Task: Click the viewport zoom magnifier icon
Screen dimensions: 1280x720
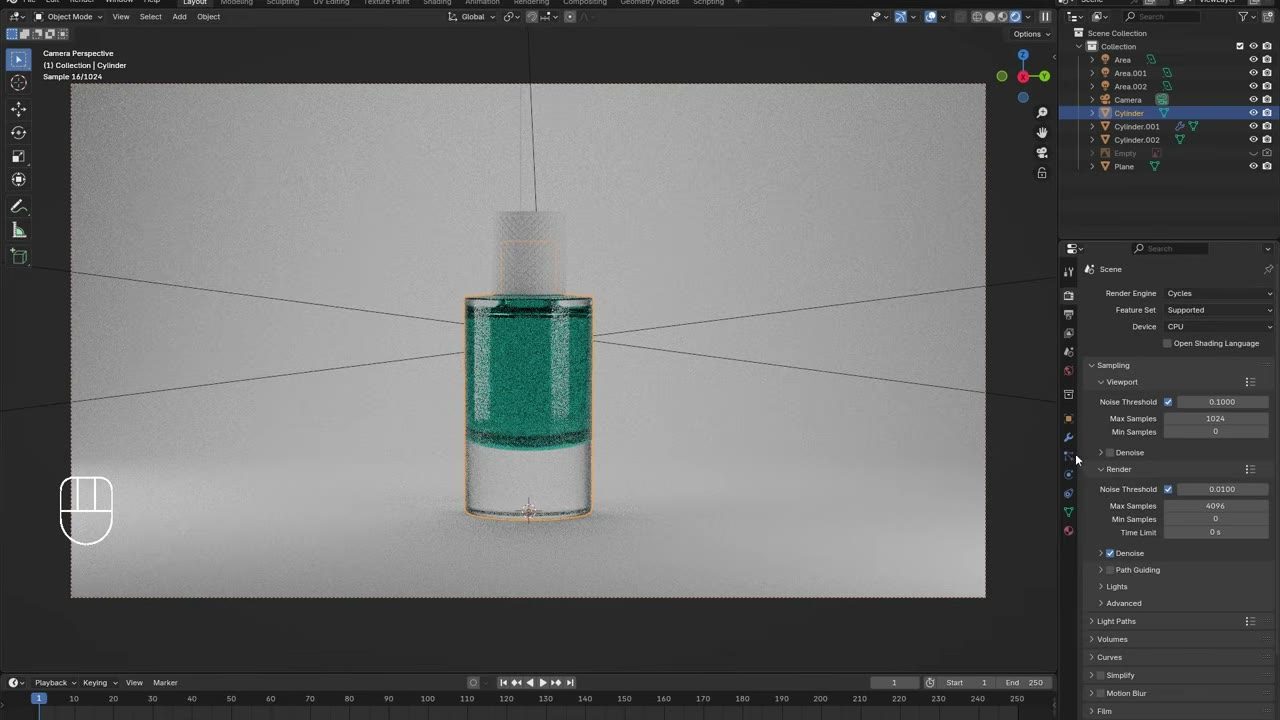Action: click(x=1042, y=113)
